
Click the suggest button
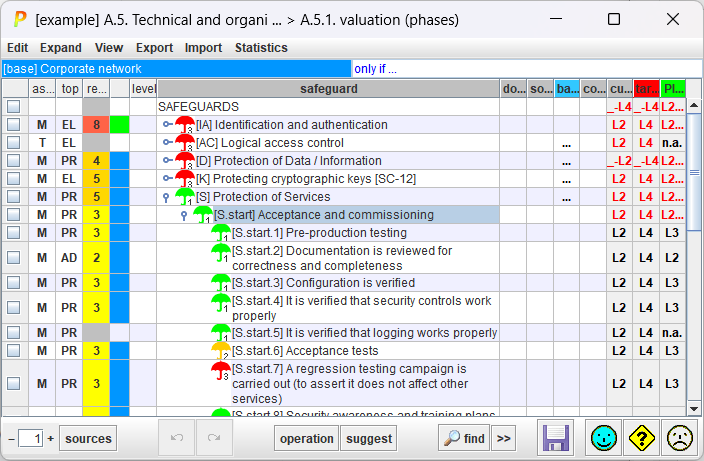tap(369, 438)
